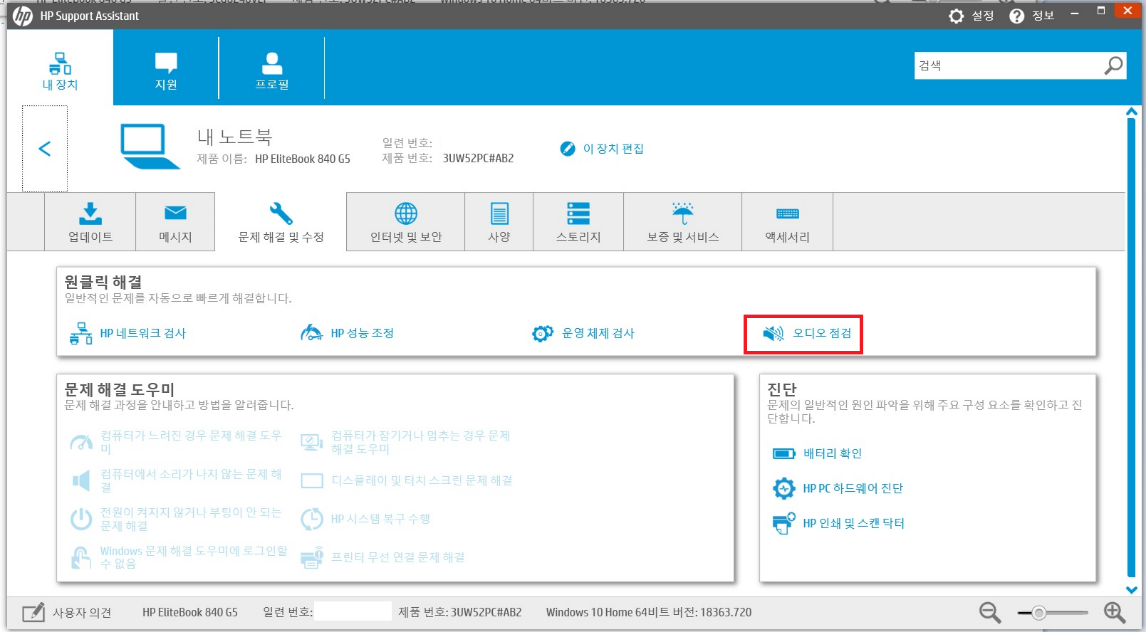Open the 업데이트 tab
Image resolution: width=1146 pixels, height=632 pixels.
tap(90, 222)
